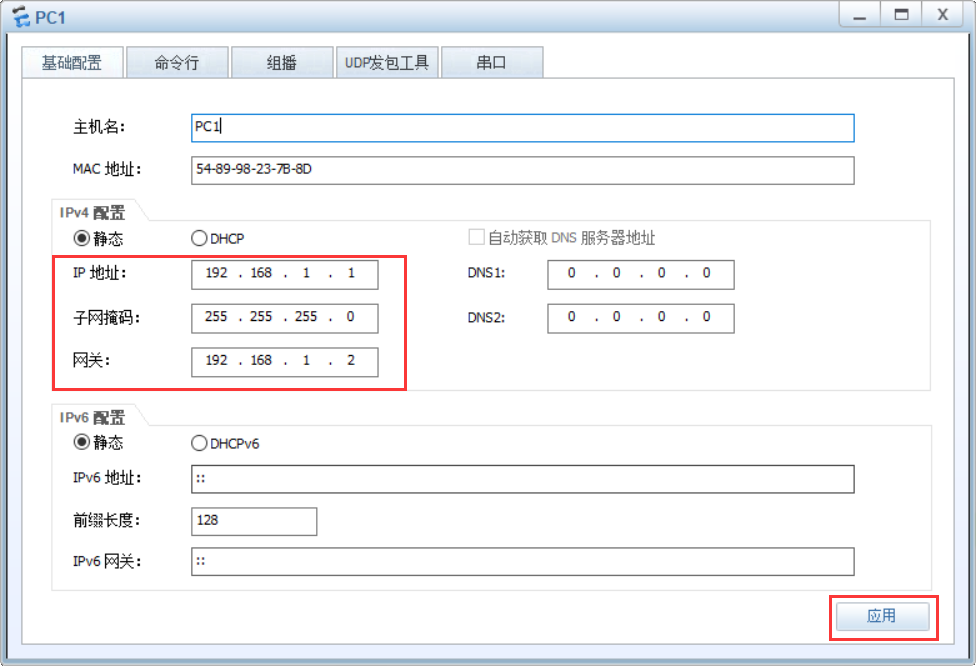The width and height of the screenshot is (976, 666).
Task: Click the 应用 apply button
Action: [883, 616]
